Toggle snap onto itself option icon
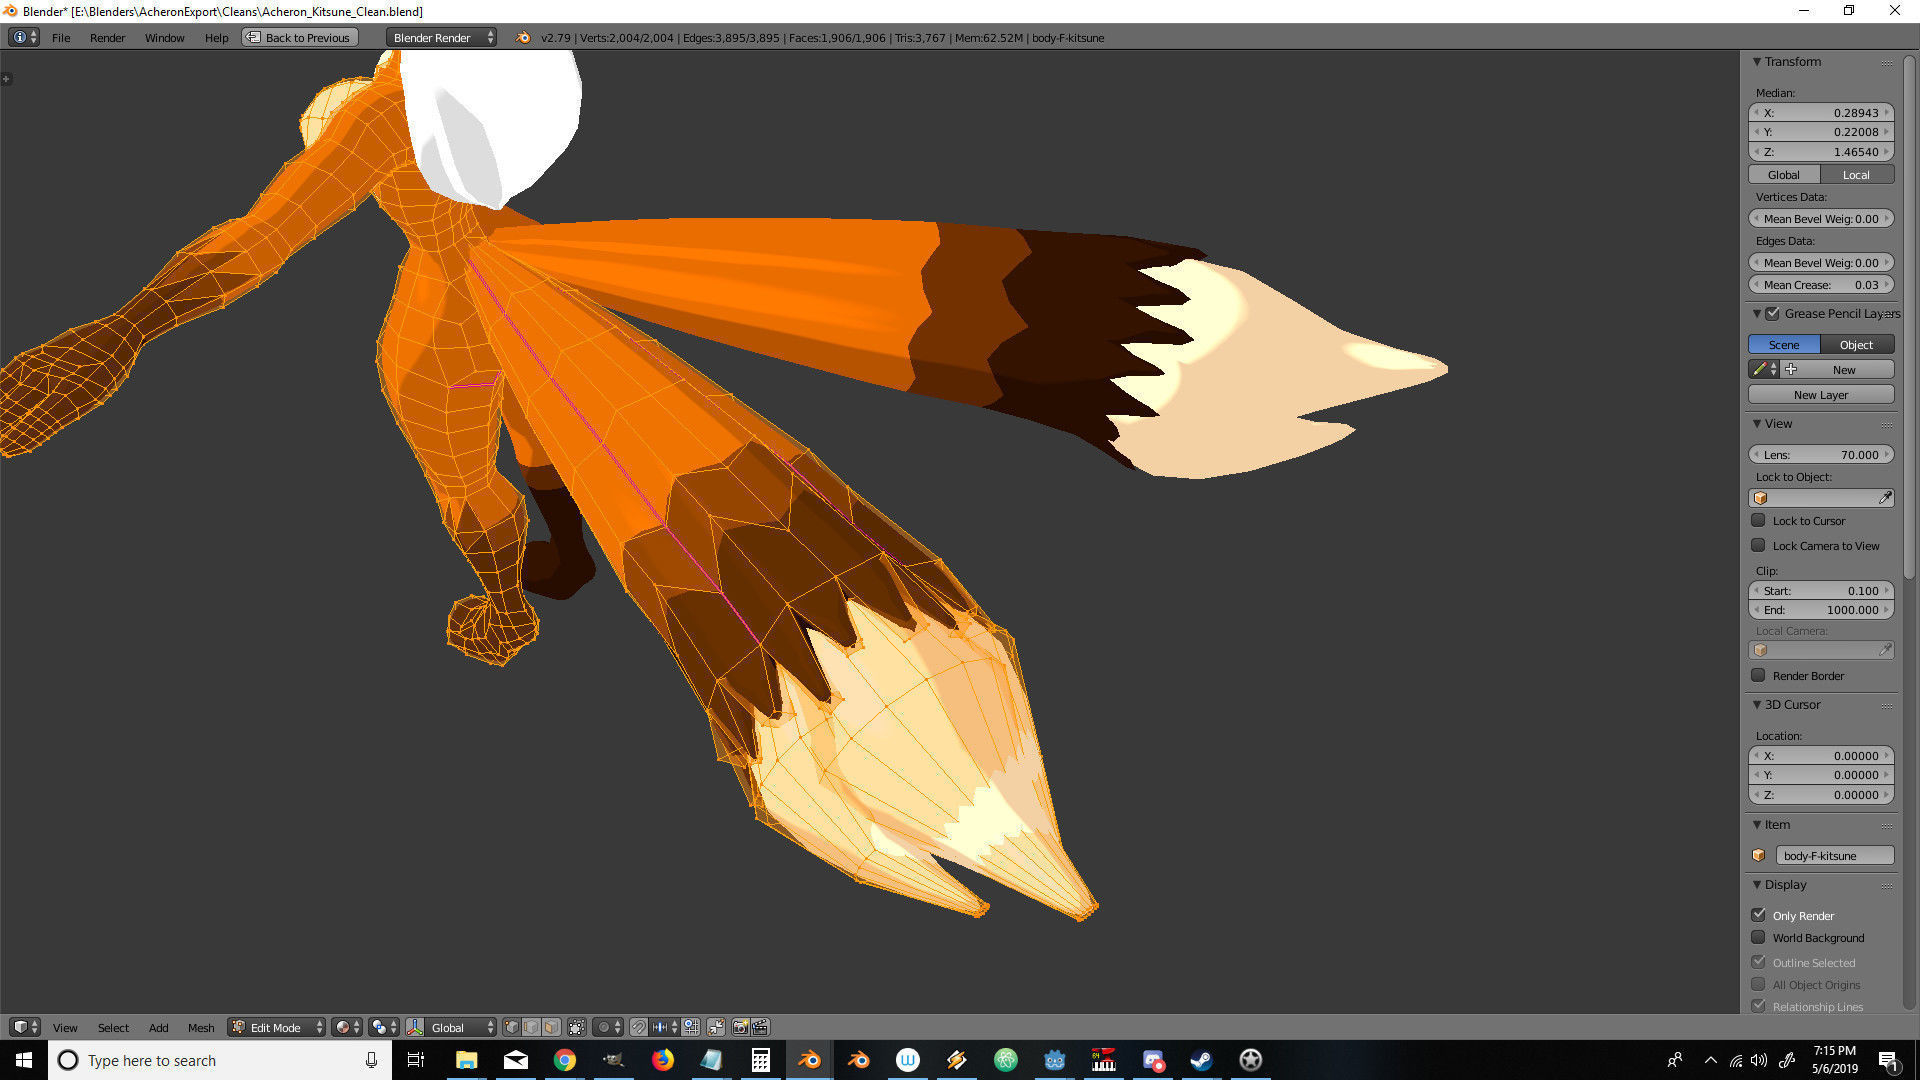 [x=691, y=1027]
